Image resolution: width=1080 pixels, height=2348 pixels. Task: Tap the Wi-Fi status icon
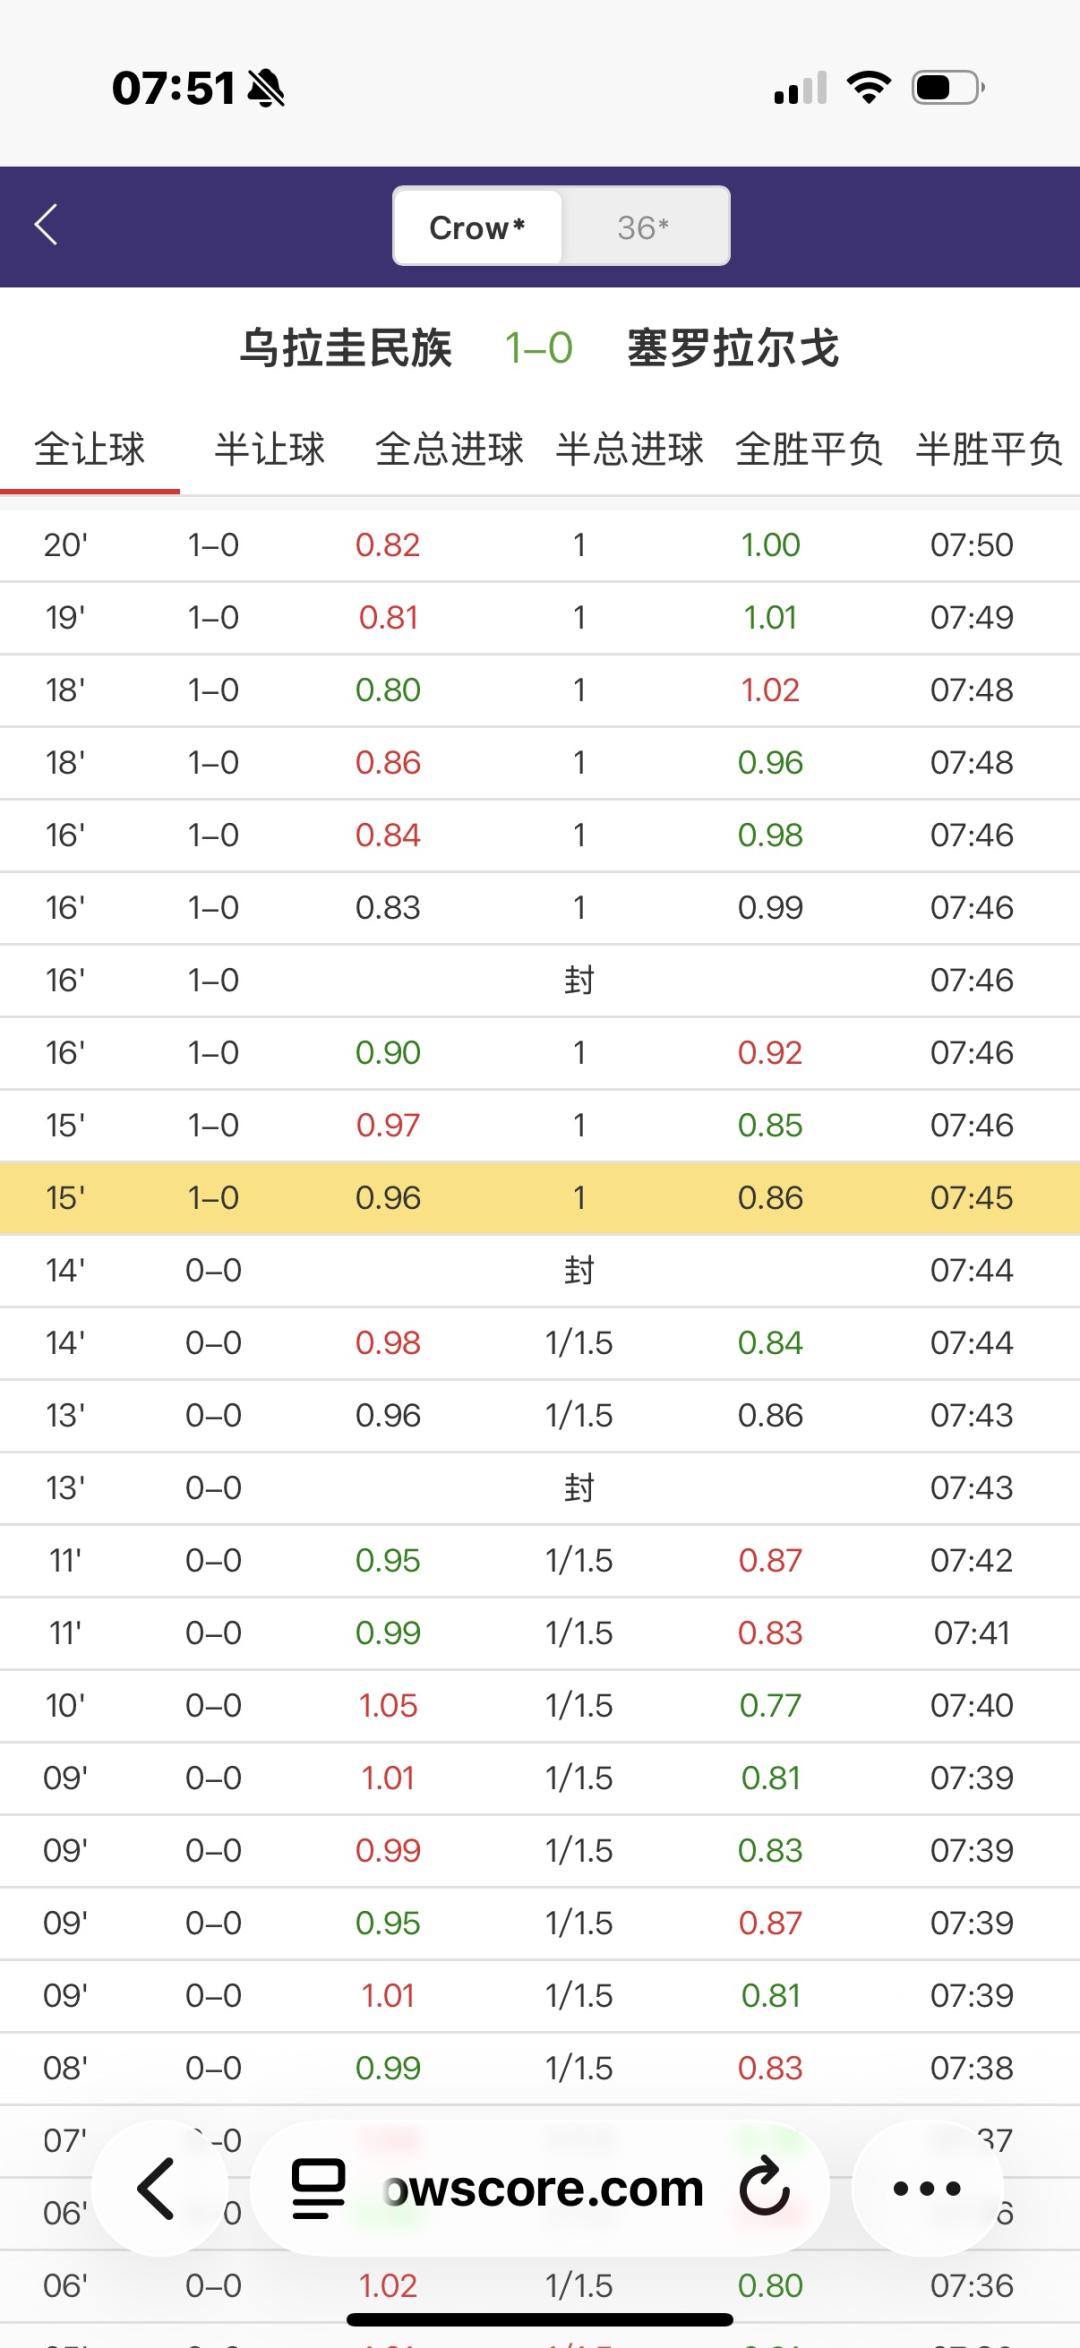tap(868, 88)
